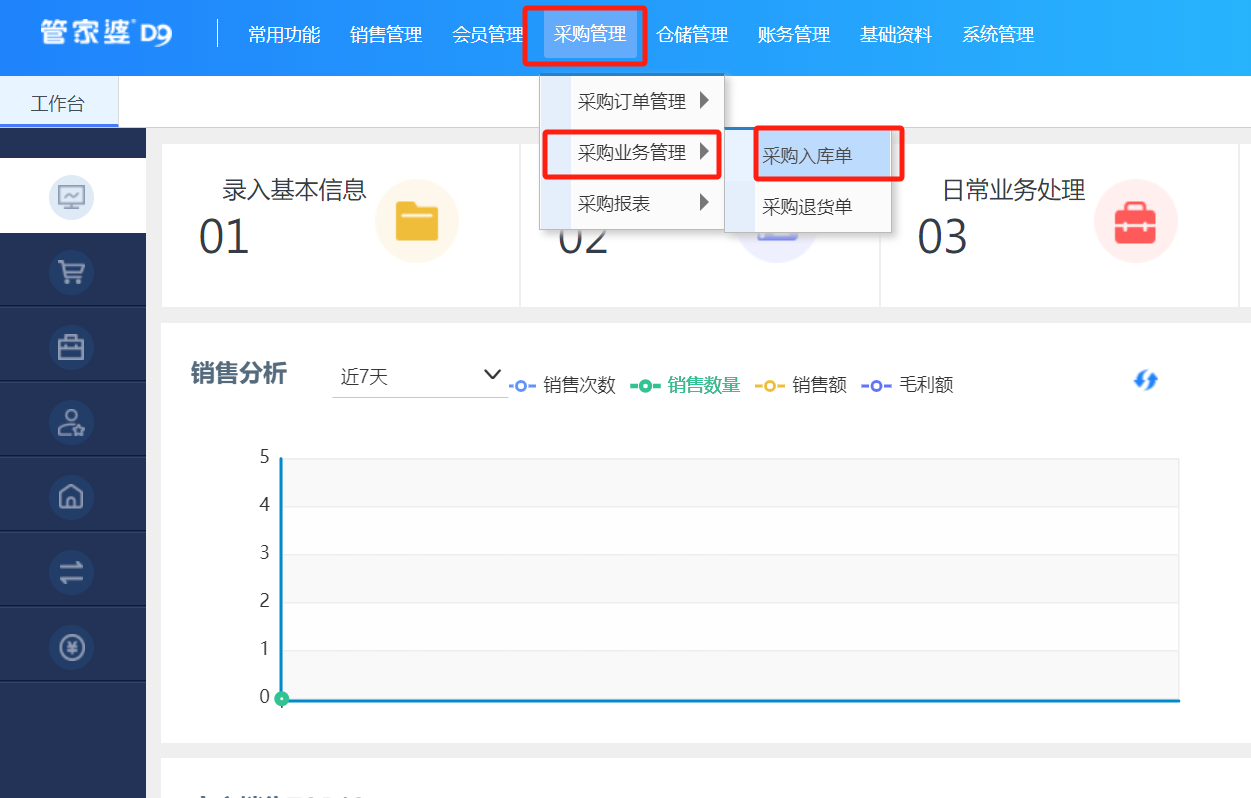This screenshot has height=798, width=1251.
Task: Expand the 采购报表 submenu
Action: (x=632, y=203)
